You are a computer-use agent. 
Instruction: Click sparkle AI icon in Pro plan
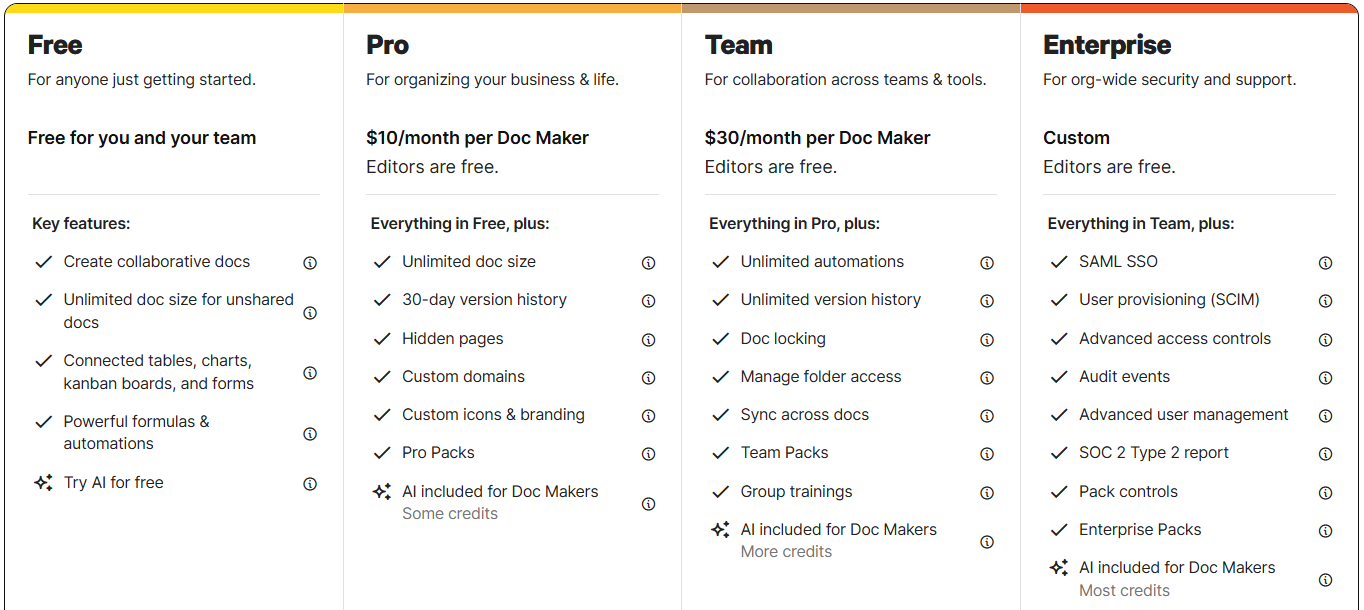(x=381, y=492)
